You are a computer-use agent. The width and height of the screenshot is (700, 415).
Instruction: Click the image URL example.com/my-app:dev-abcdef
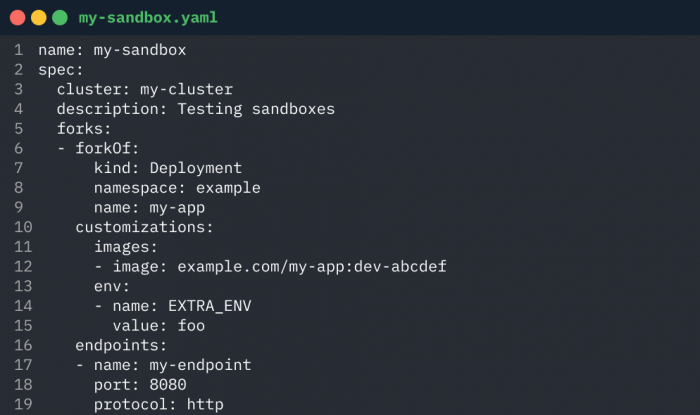pos(312,267)
